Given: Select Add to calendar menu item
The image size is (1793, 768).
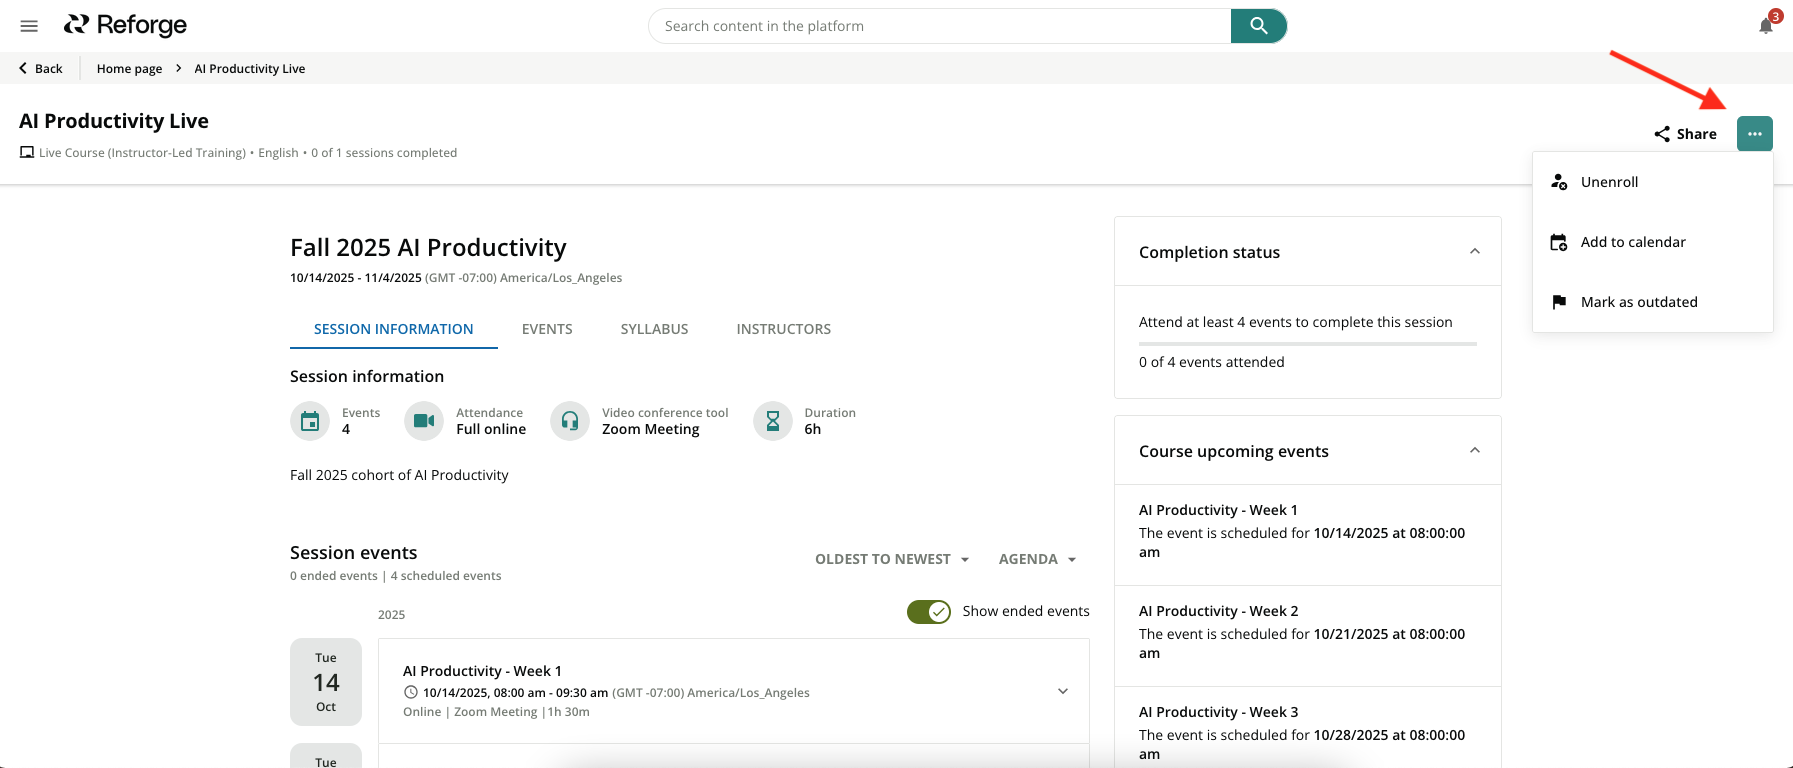Looking at the screenshot, I should click(x=1653, y=242).
